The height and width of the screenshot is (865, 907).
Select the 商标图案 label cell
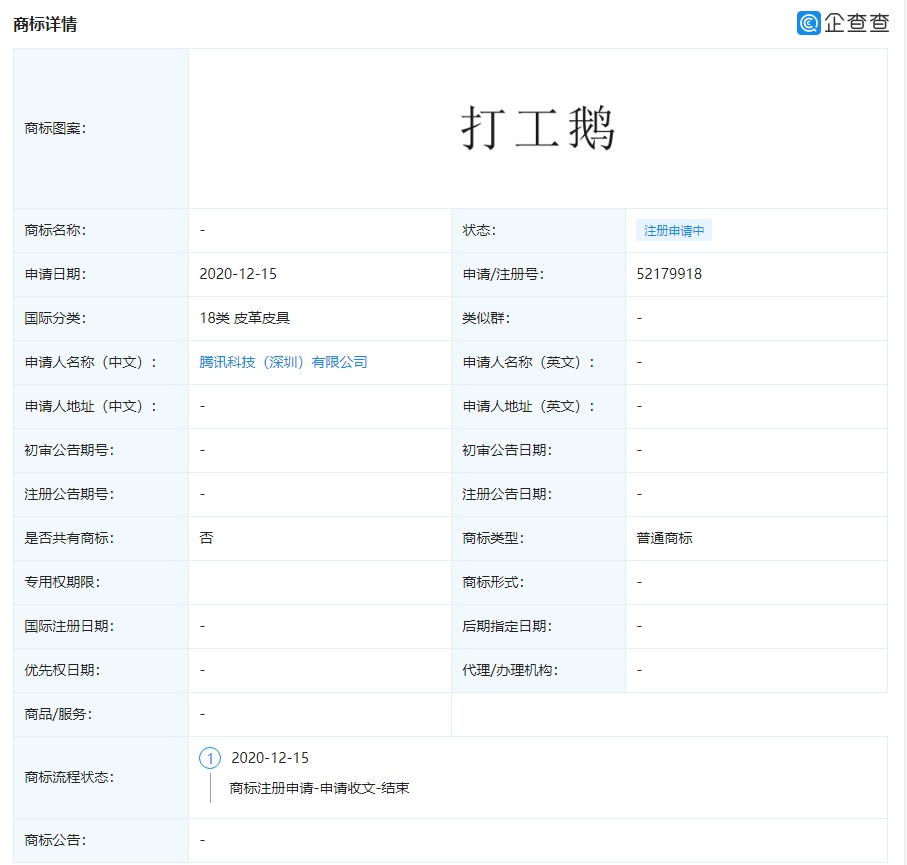[55, 129]
